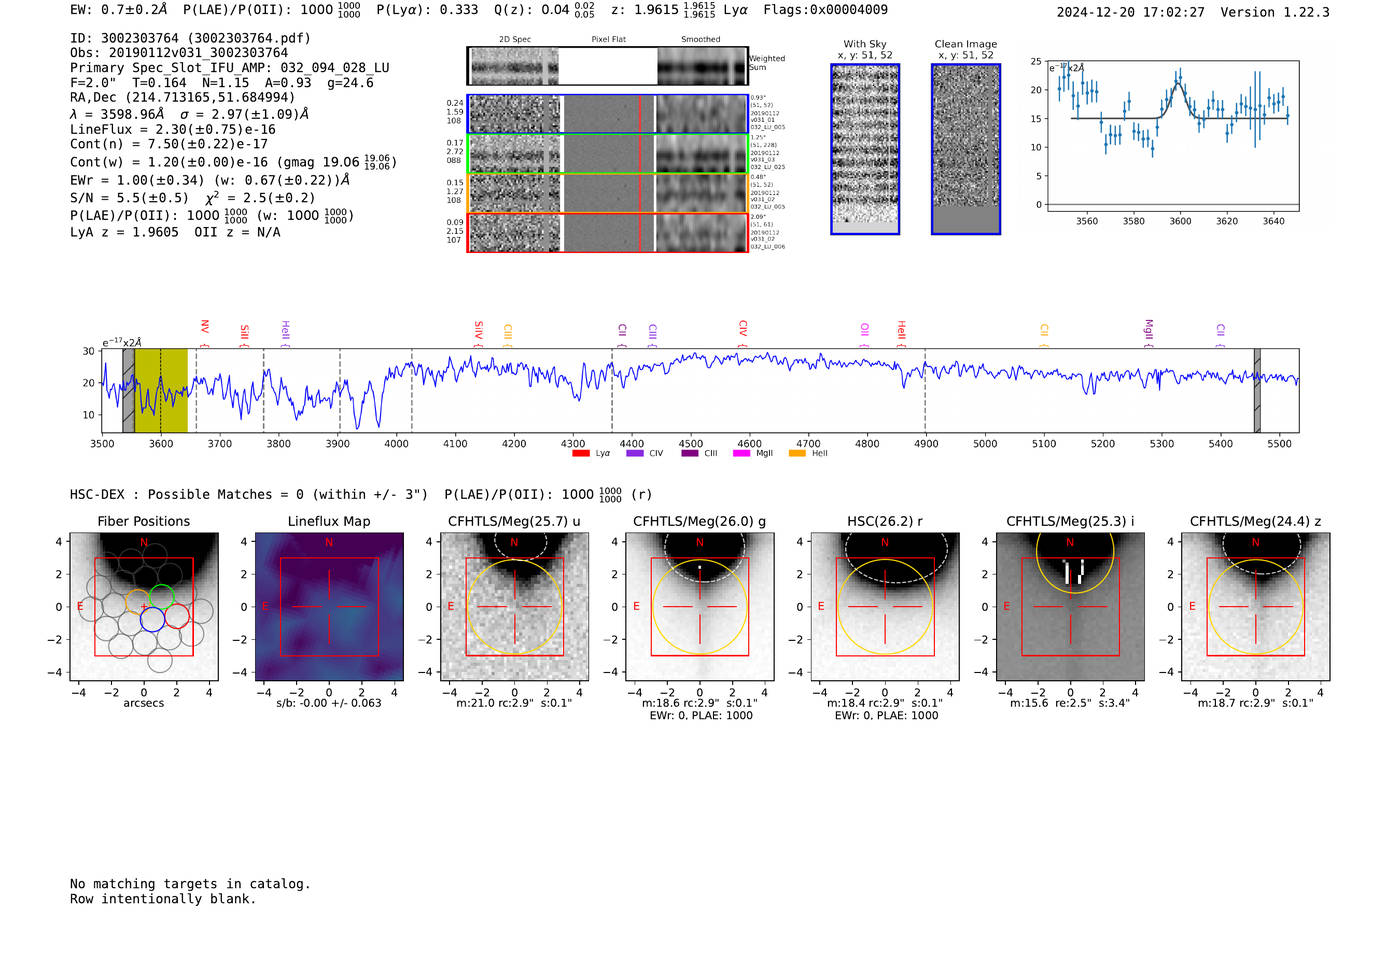Click the 2024-12-20 17:02:27 timestamp

1131,12
